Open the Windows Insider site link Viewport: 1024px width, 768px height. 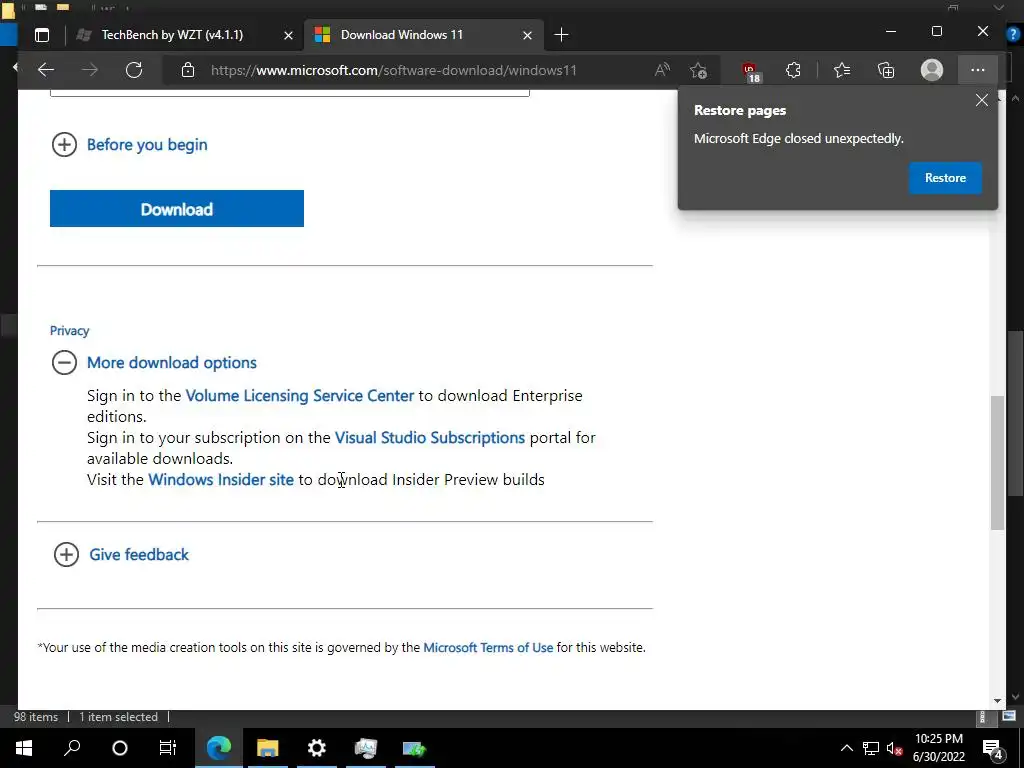coord(221,479)
